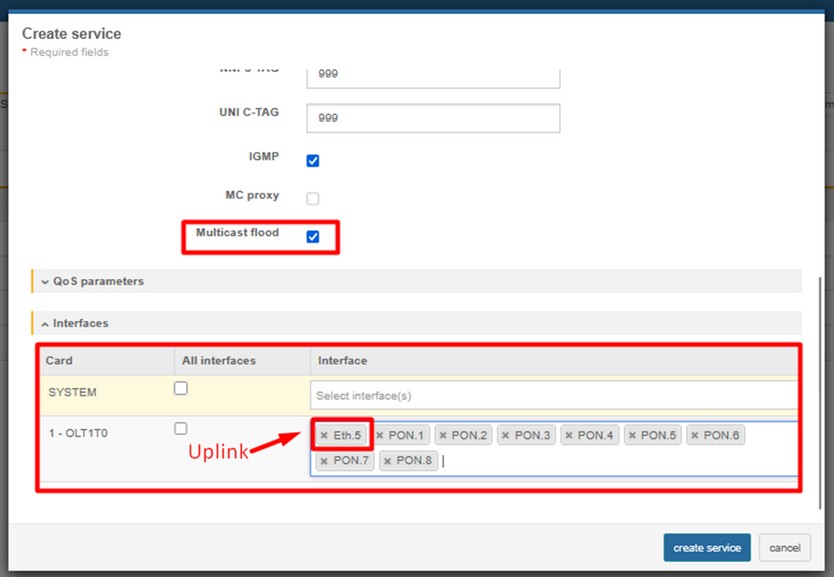Remove the PON.8 interface tag
Viewport: 834px width, 577px height.
coord(388,462)
